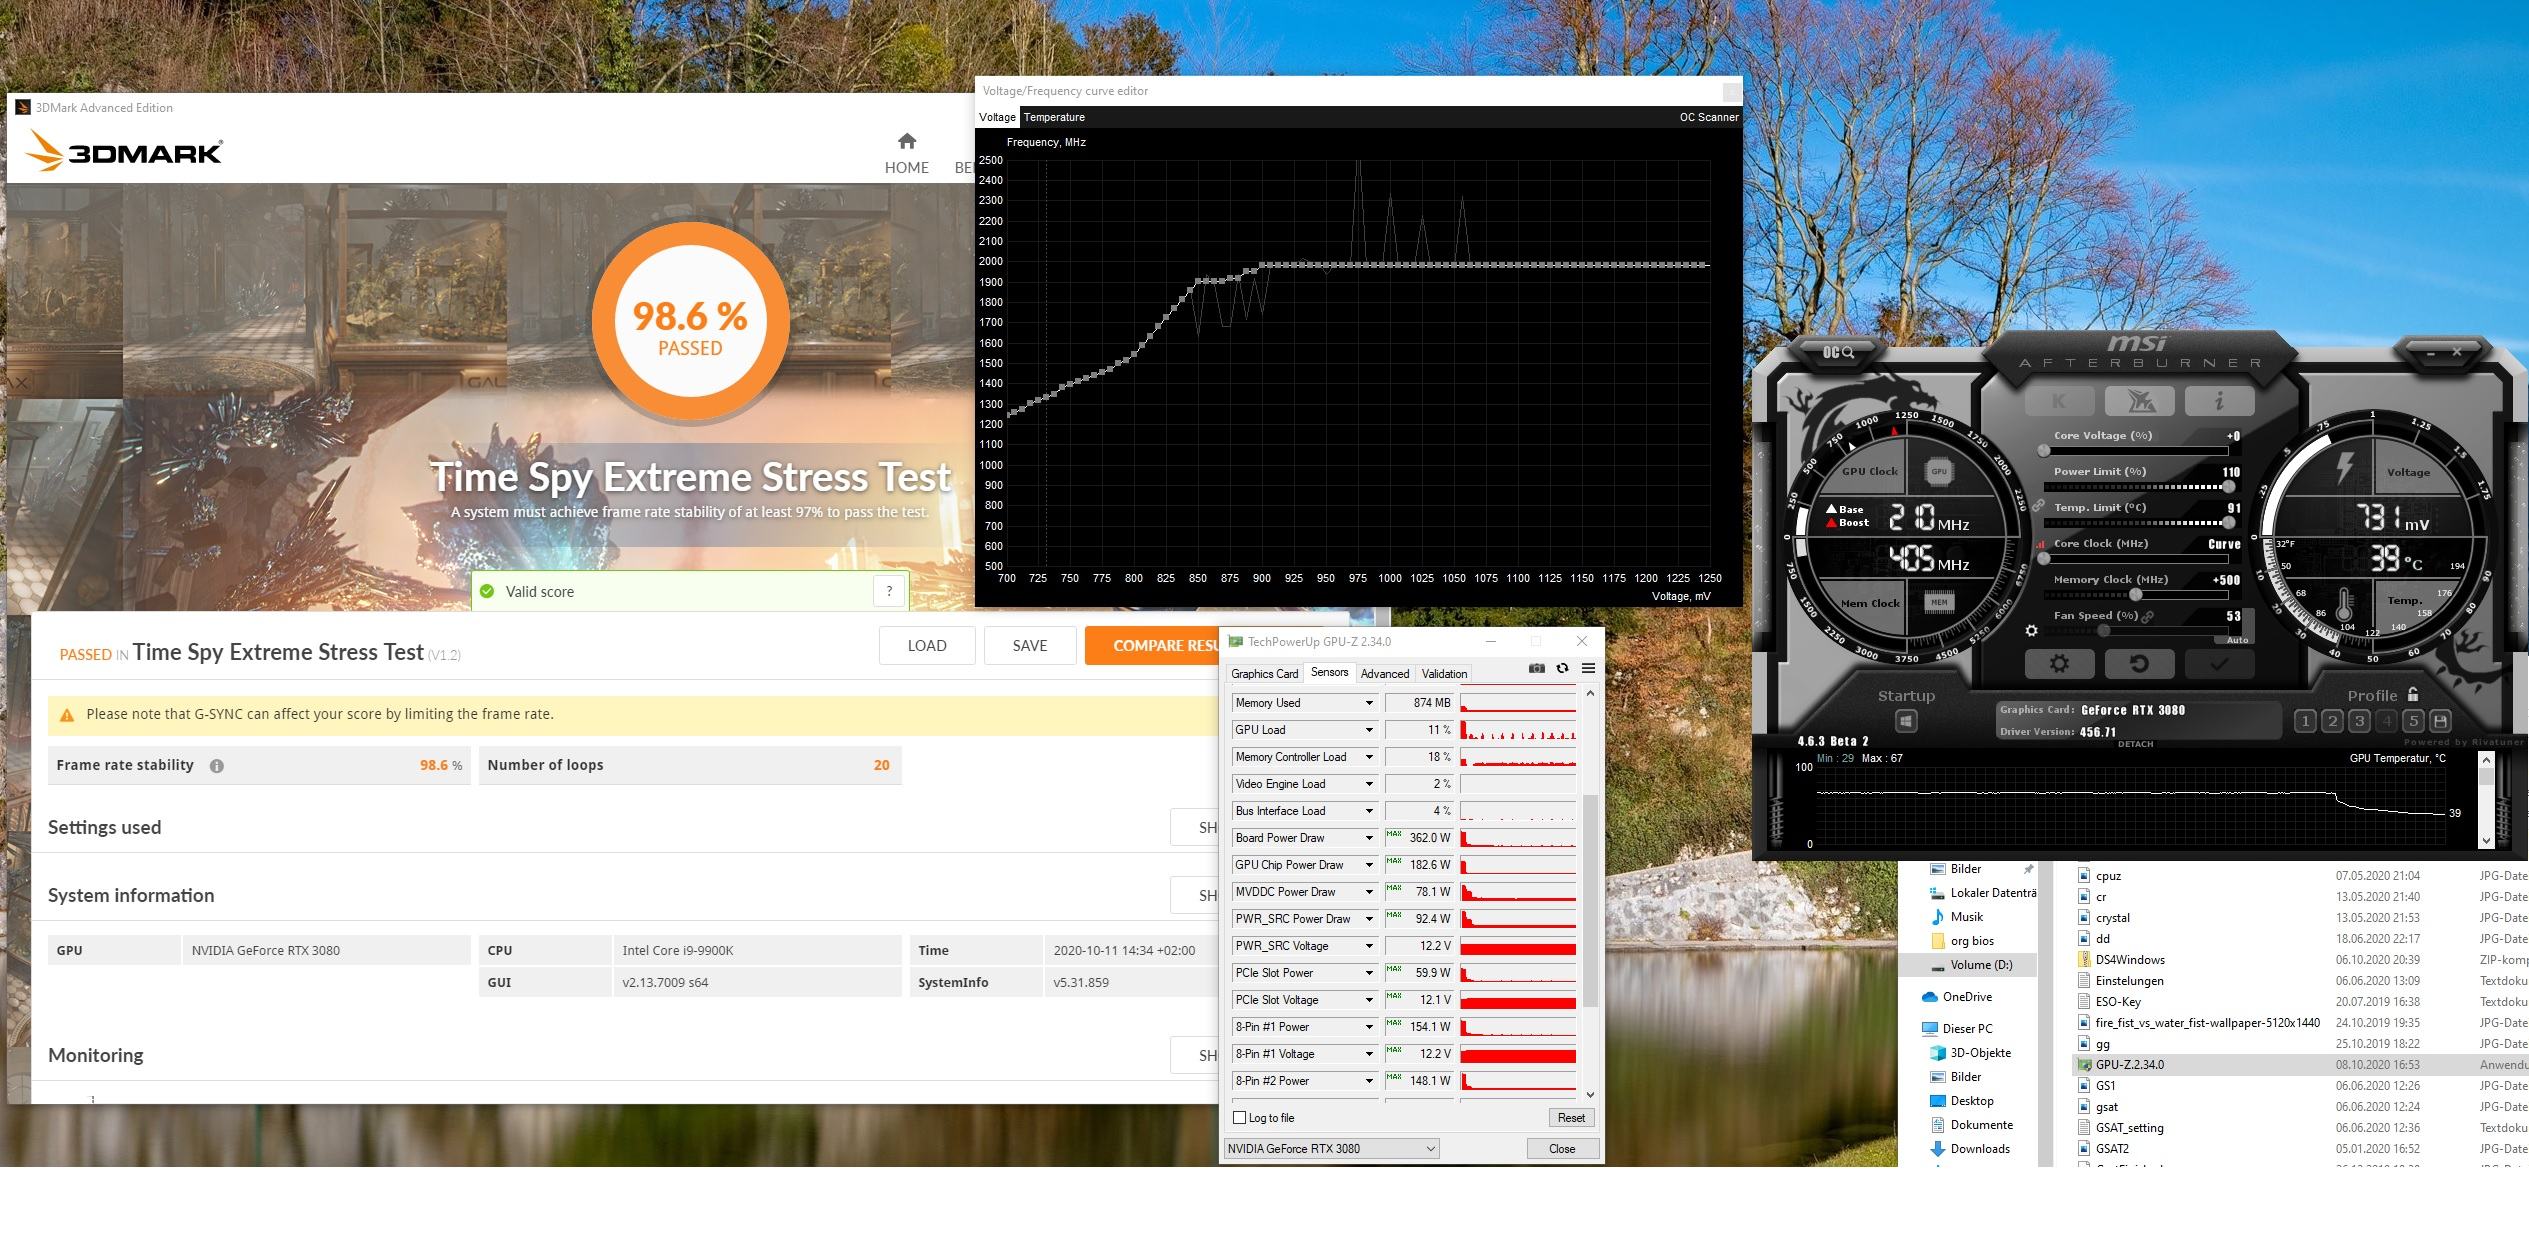Switch curve editor to Temperature tab
2529x1236 pixels.
[1054, 117]
